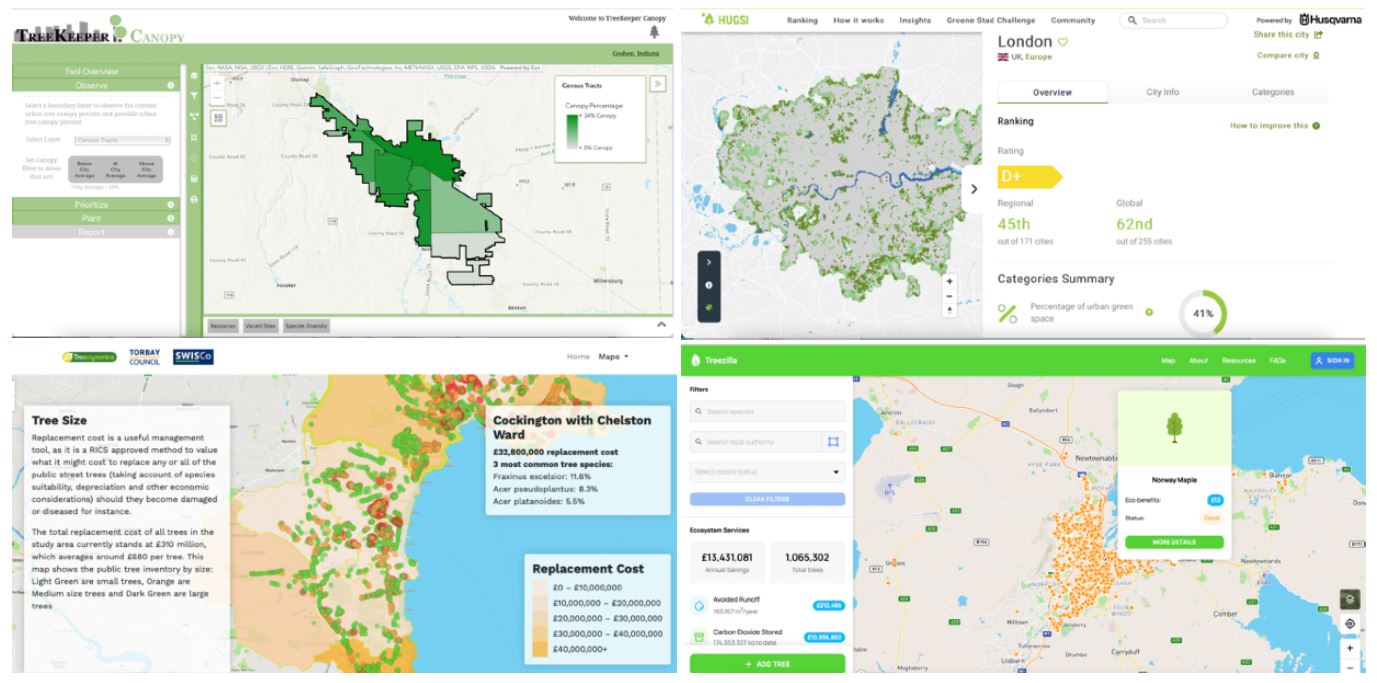Image resolution: width=1377 pixels, height=683 pixels.
Task: Click How to improve this link
Action: tap(1275, 126)
